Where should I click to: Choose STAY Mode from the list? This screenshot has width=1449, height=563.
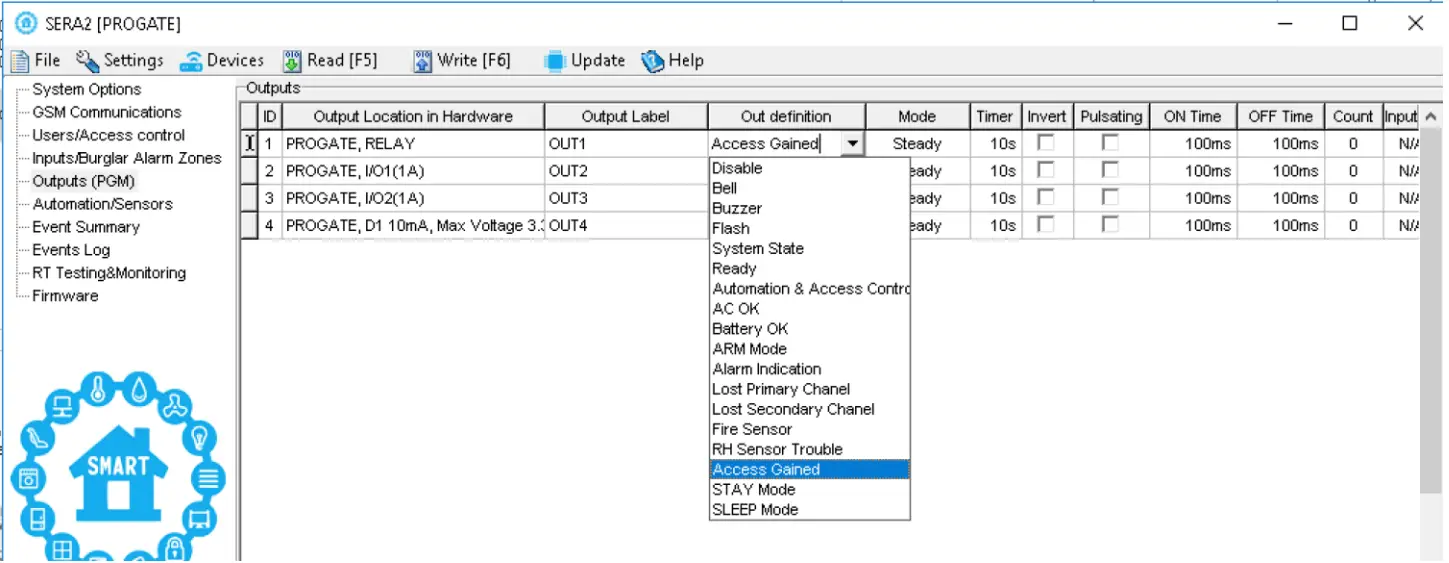[x=809, y=489]
